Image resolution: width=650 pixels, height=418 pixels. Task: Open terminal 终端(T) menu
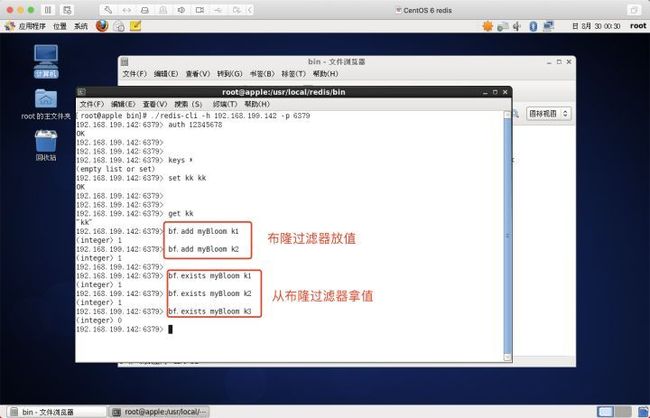click(225, 104)
